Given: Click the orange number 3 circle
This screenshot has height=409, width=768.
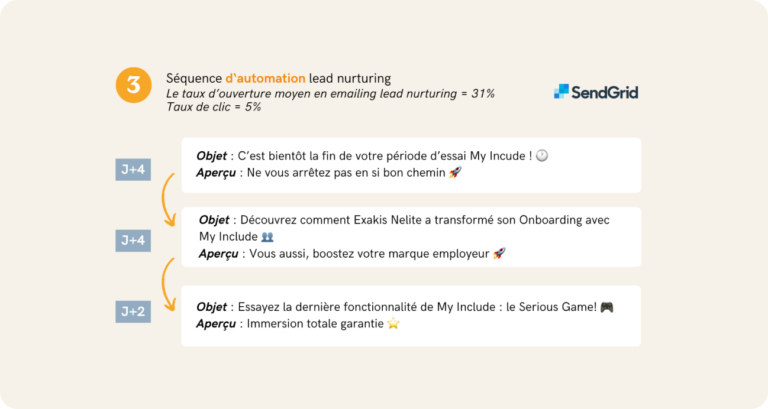Looking at the screenshot, I should coord(133,86).
